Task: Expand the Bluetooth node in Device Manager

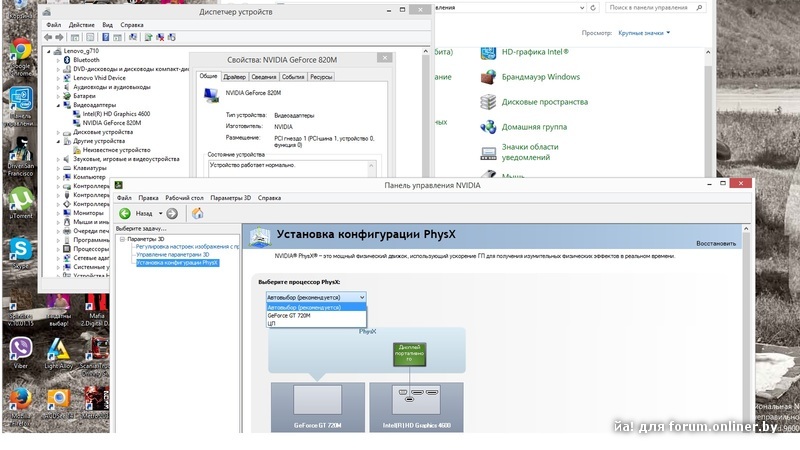Action: (x=58, y=60)
